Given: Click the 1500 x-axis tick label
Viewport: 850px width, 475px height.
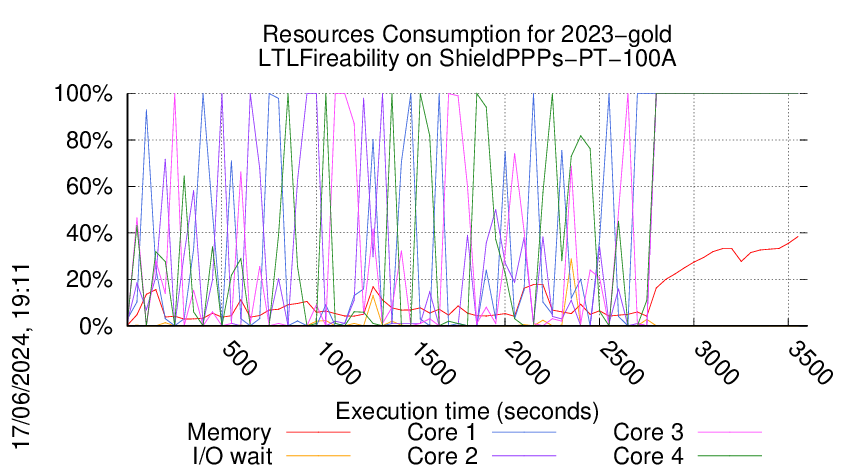Looking at the screenshot, I should [432, 363].
